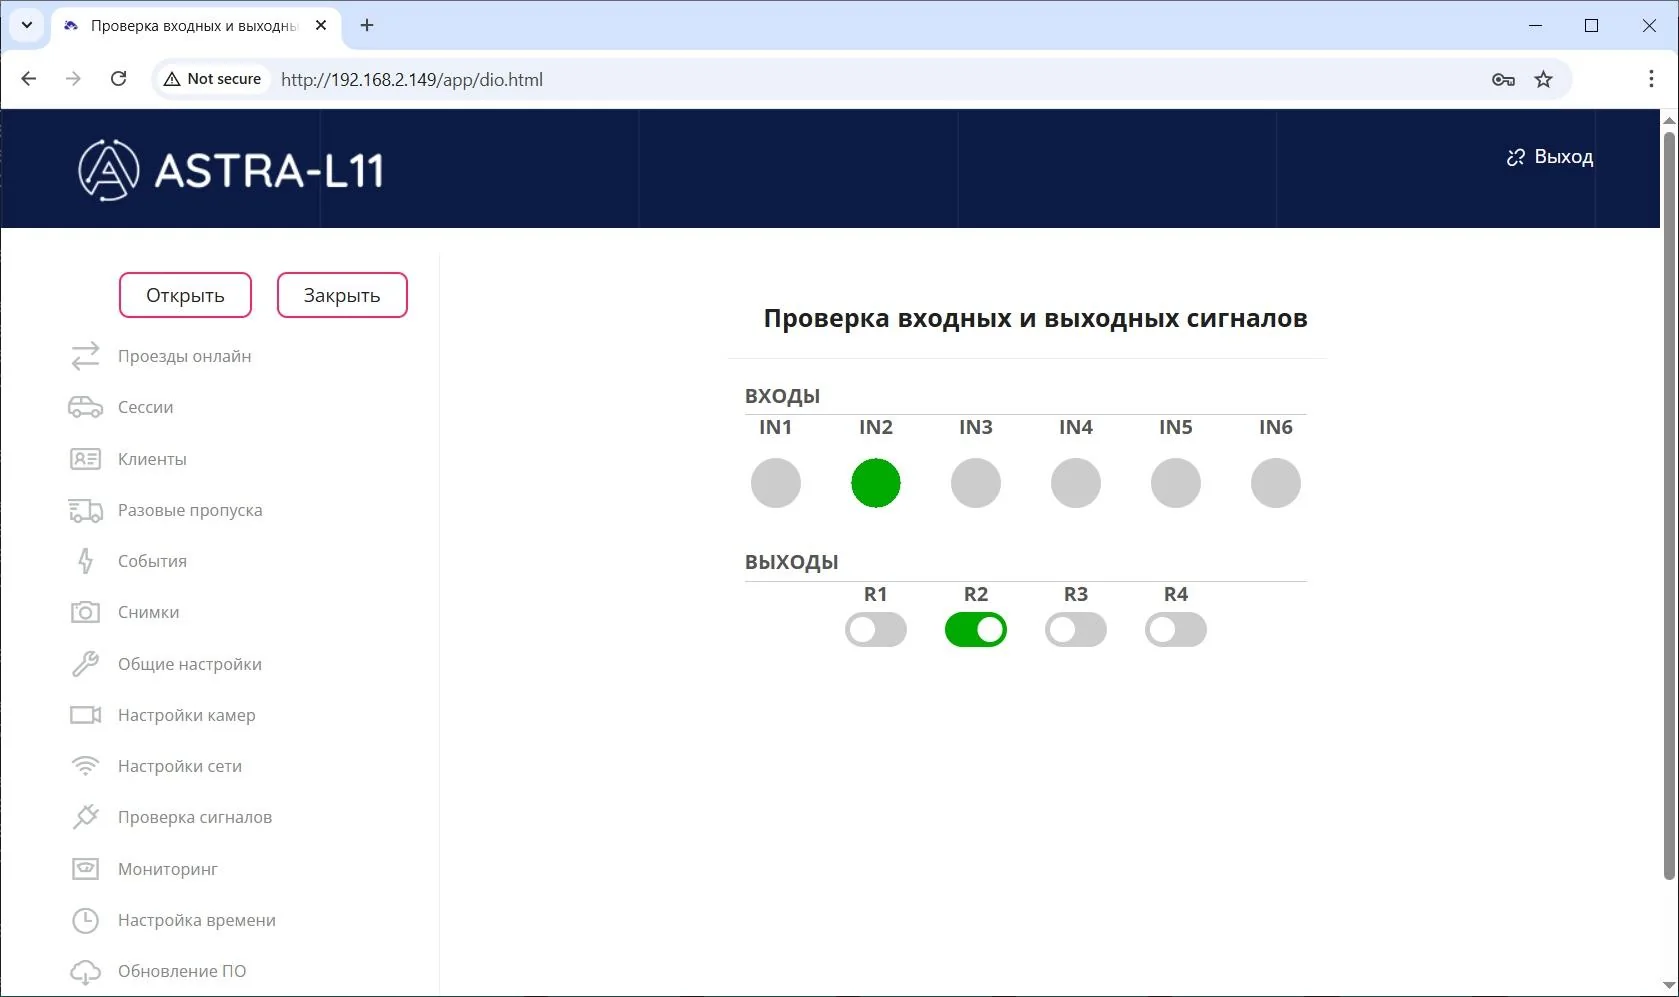Image resolution: width=1679 pixels, height=997 pixels.
Task: Click the cloud download icon for Обновление ПО
Action: pyautogui.click(x=85, y=971)
